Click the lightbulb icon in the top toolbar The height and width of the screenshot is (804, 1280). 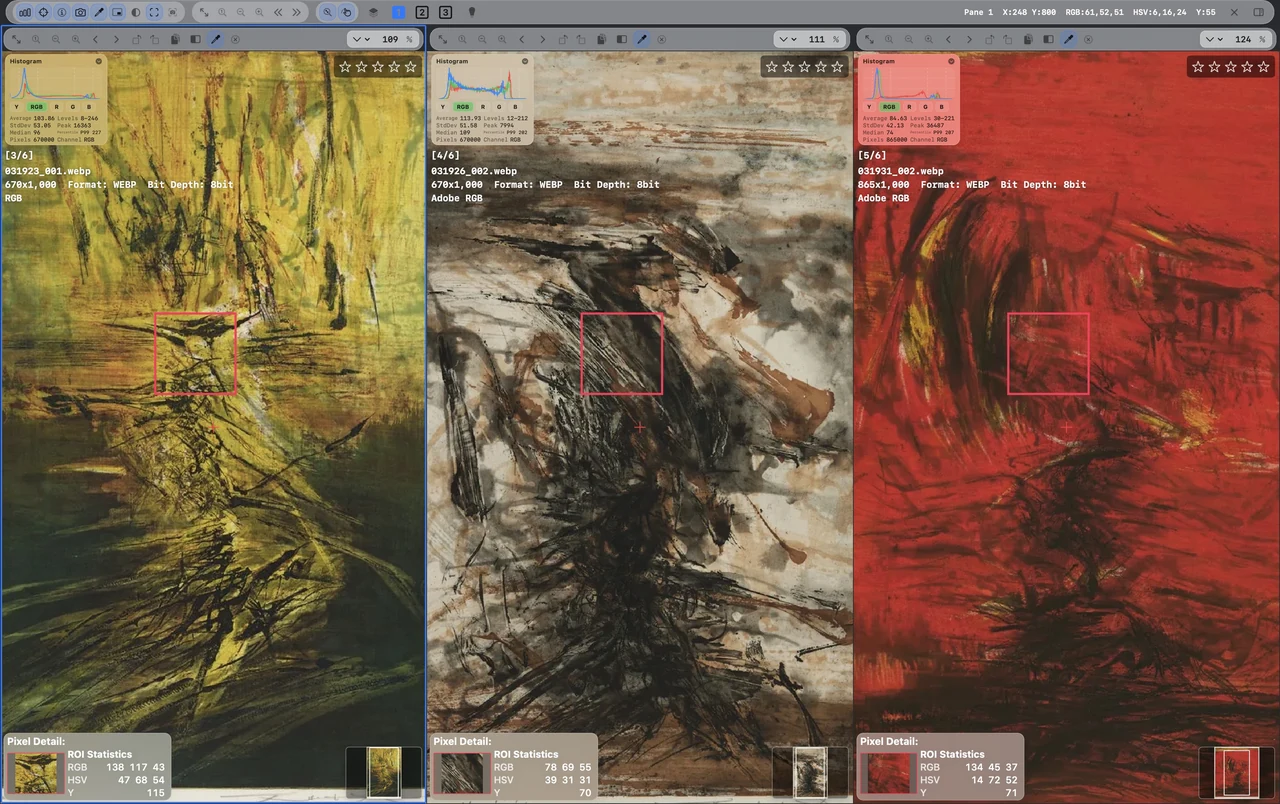point(471,12)
